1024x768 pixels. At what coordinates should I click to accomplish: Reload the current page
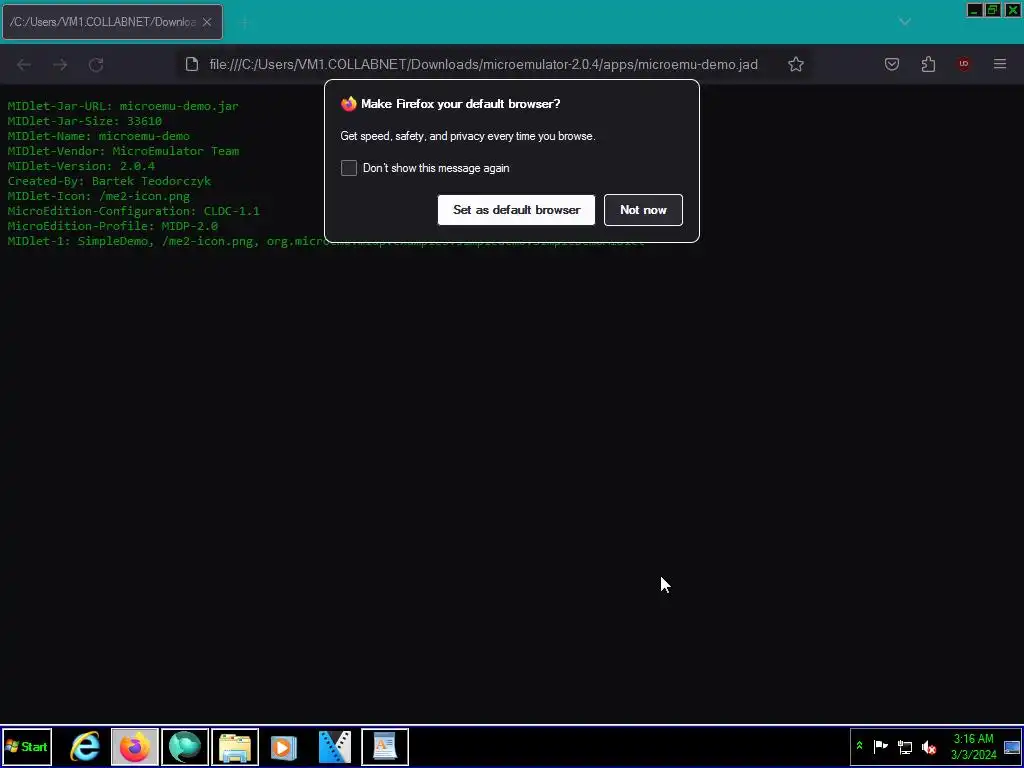[96, 65]
